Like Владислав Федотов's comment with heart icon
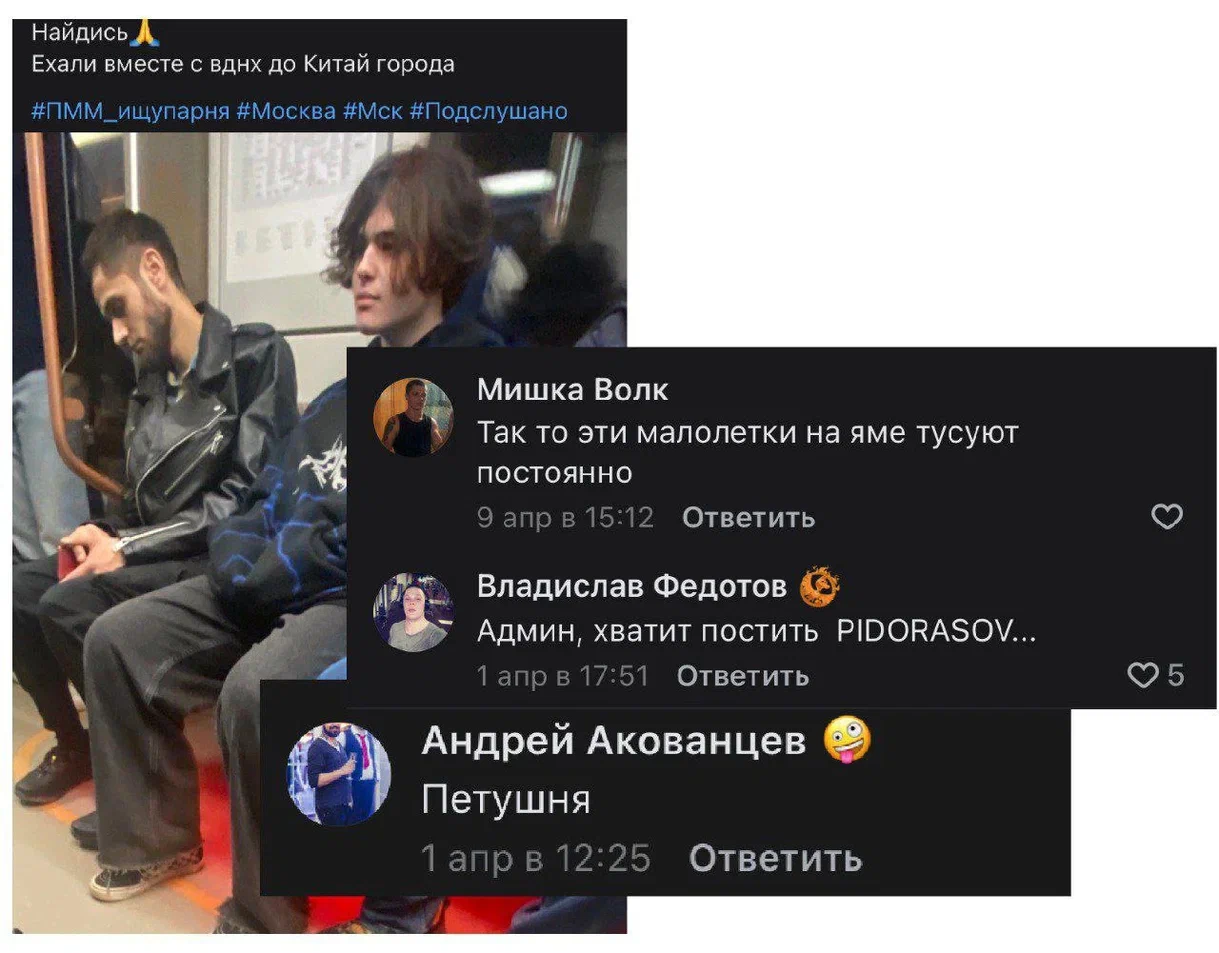This screenshot has width=1219, height=953. point(1142,677)
